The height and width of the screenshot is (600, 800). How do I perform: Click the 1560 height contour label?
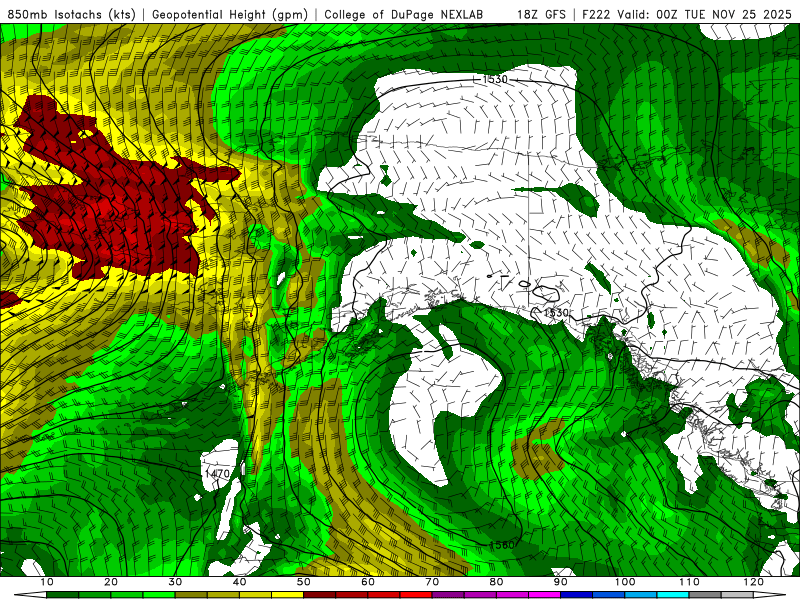(502, 545)
